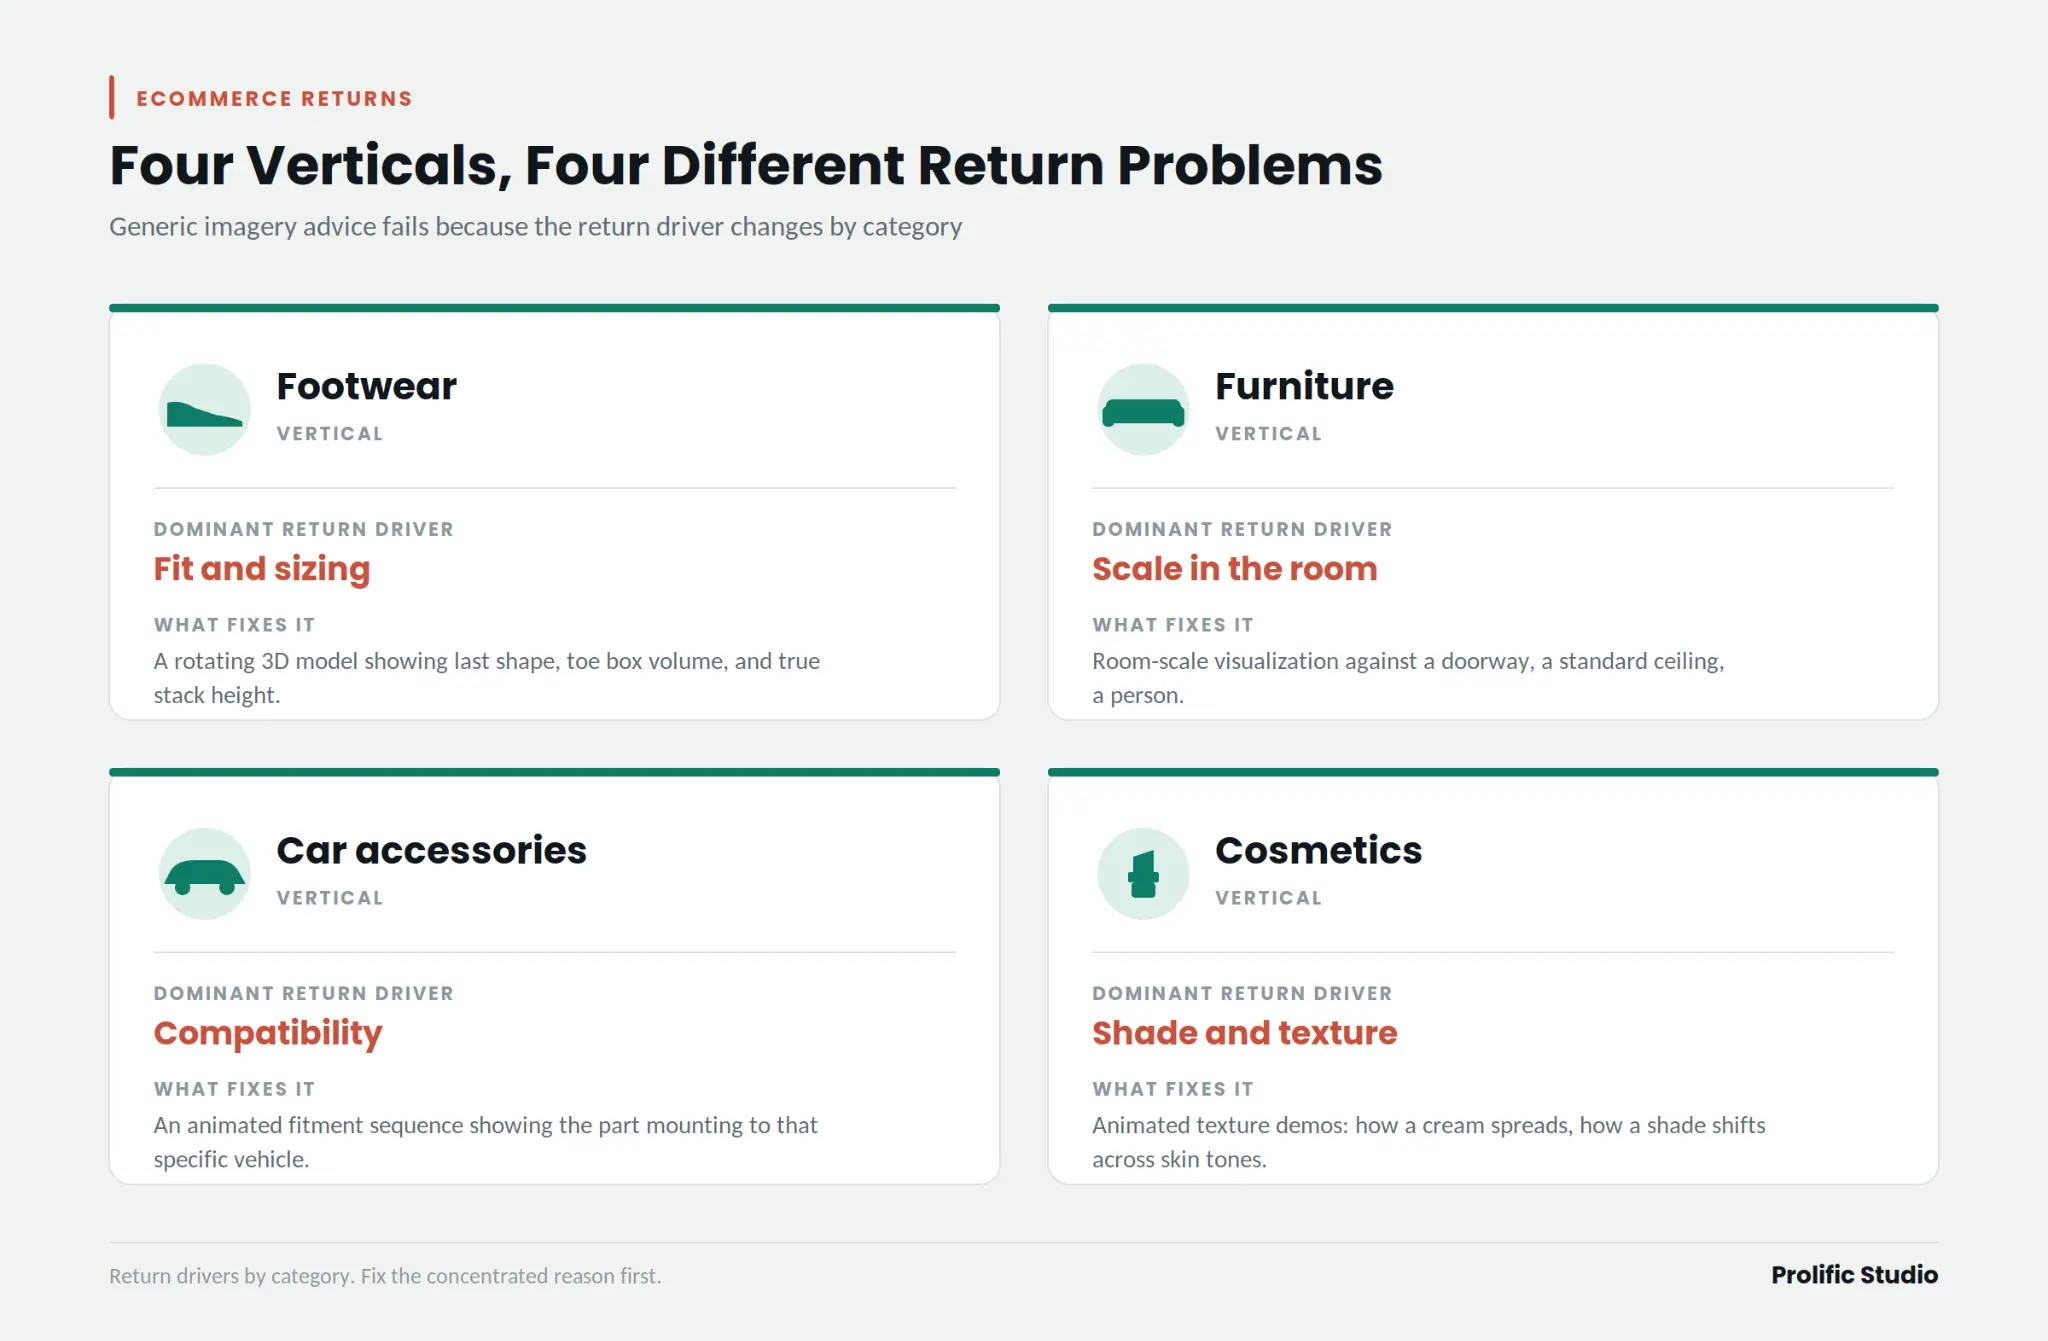This screenshot has height=1341, width=2048.
Task: Click the Room-scale visualization description text
Action: 1408,678
